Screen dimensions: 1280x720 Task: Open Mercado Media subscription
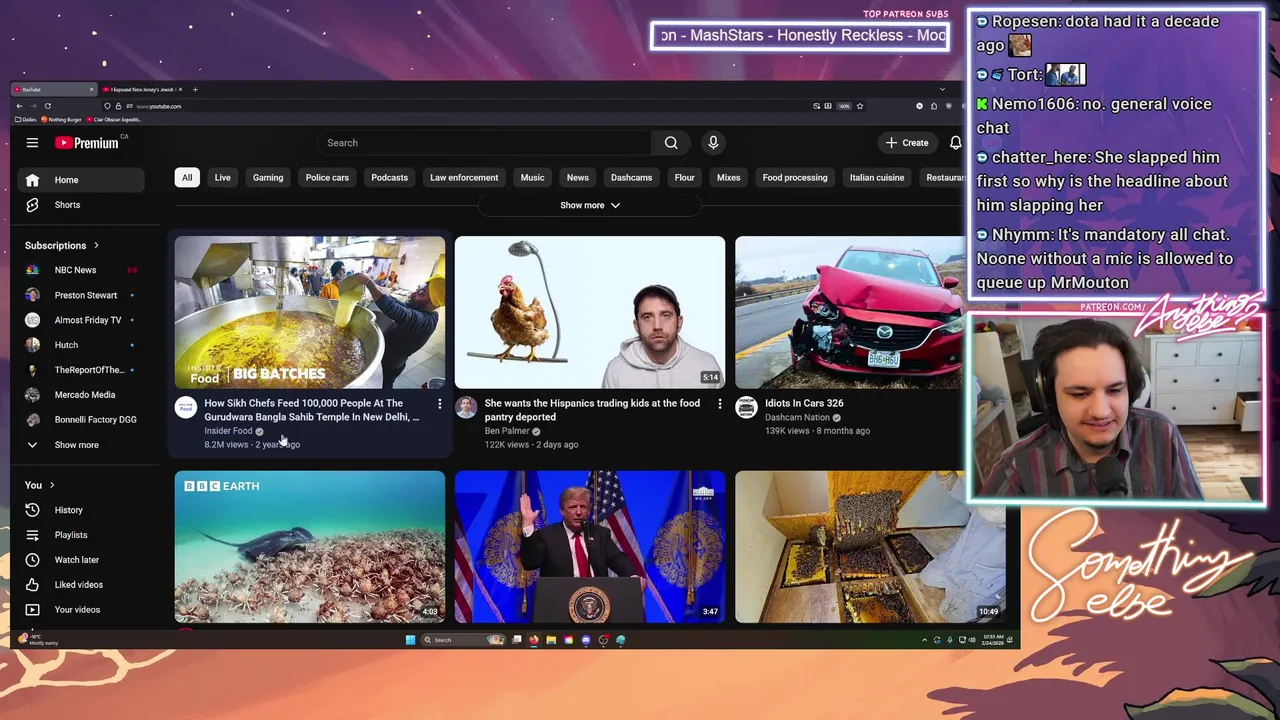click(81, 395)
